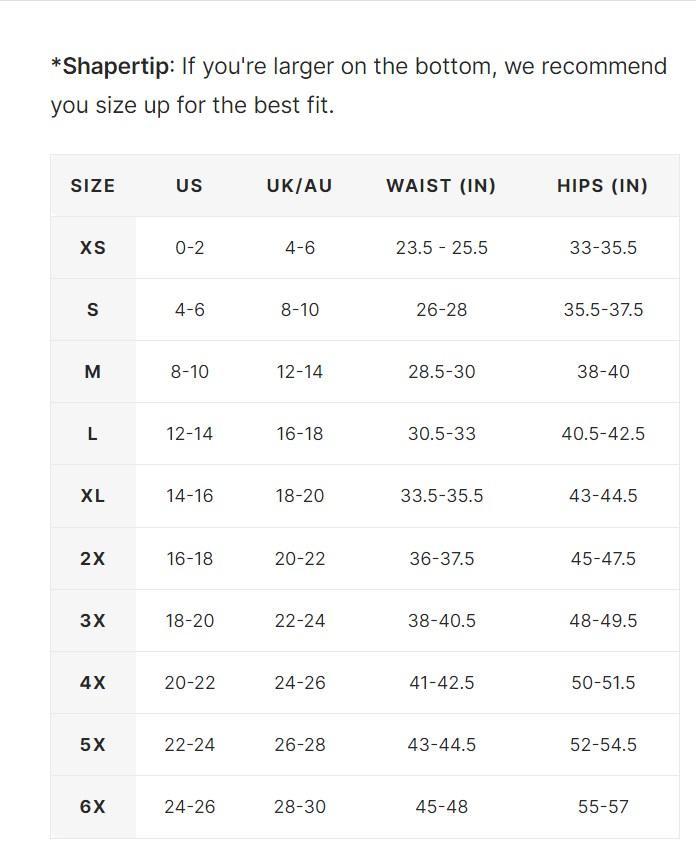Click the WAIST (IN) column header
Screen dimensions: 696x844
click(x=441, y=186)
